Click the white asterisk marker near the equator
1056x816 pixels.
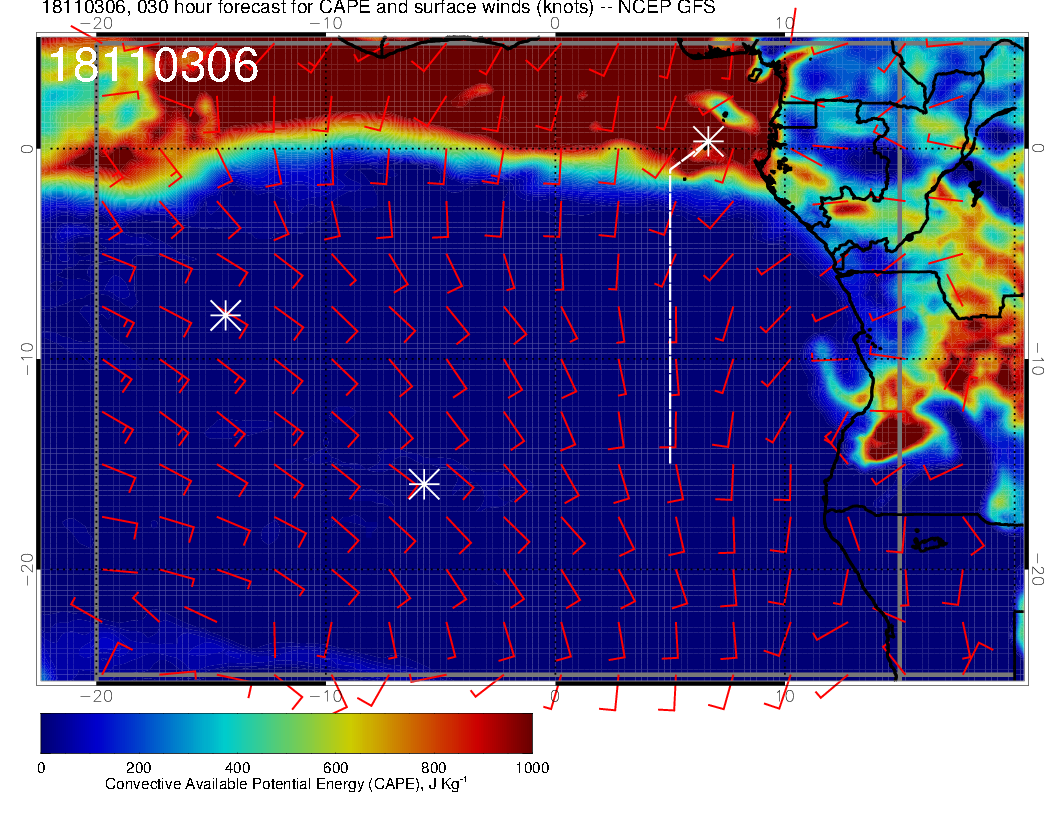pyautogui.click(x=708, y=141)
